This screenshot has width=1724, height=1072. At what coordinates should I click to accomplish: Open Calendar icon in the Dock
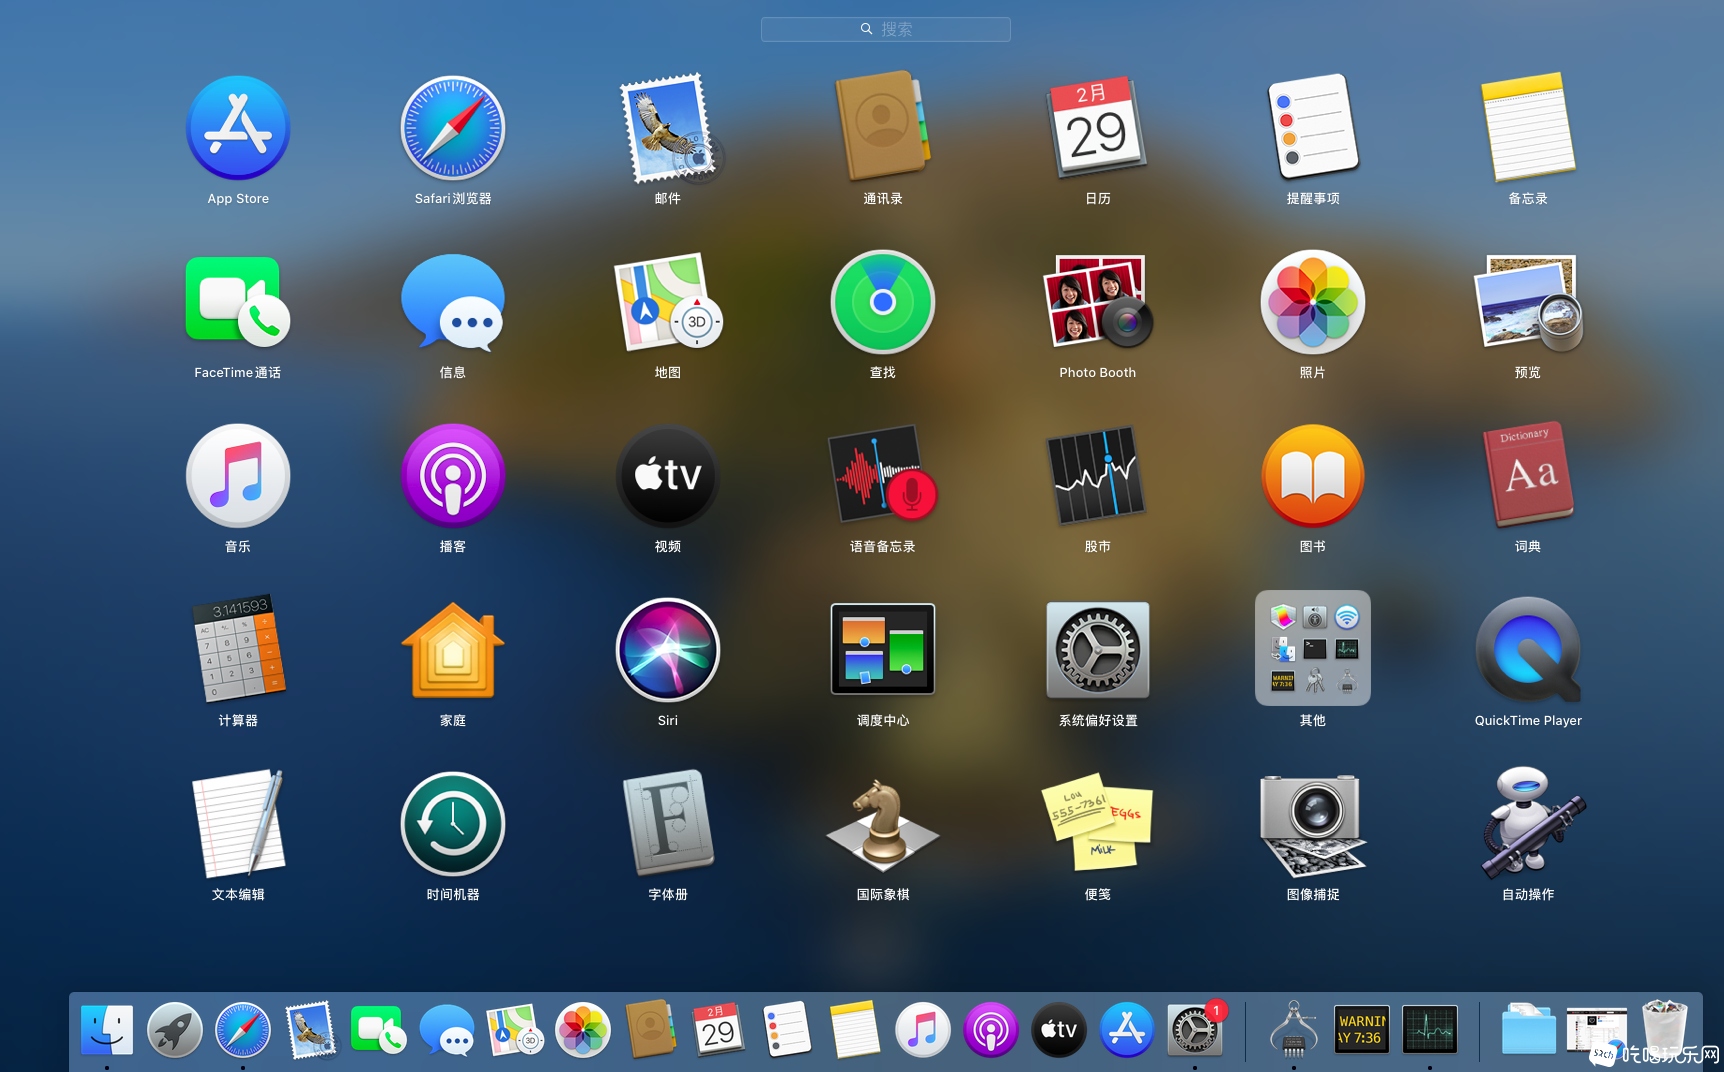pos(719,1029)
